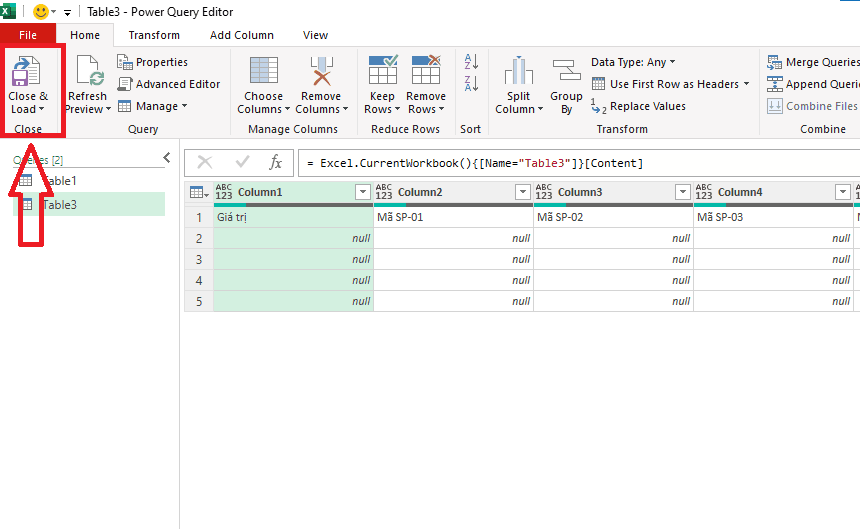Open the Column4 filter dropdown
The height and width of the screenshot is (529, 860).
[x=843, y=192]
